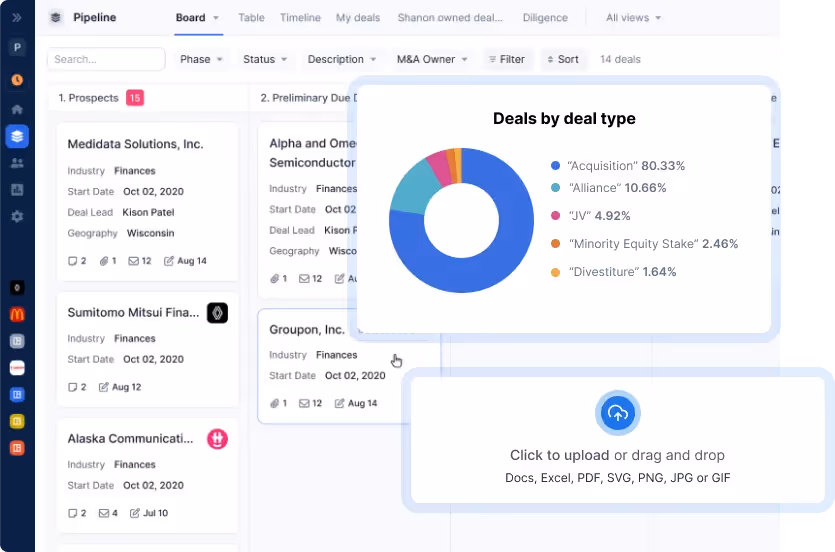Open the gray grid icon in sidebar
The height and width of the screenshot is (552, 835).
[x=17, y=341]
